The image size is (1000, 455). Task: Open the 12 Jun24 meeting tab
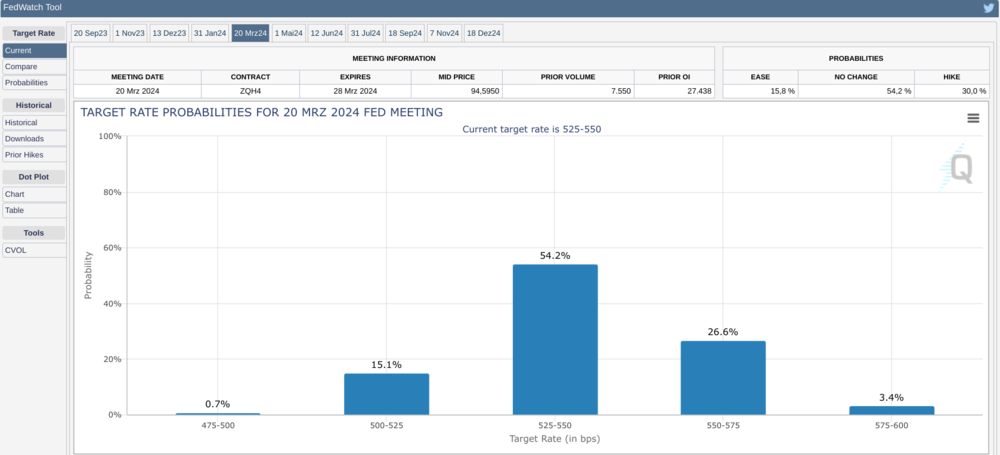tap(326, 33)
